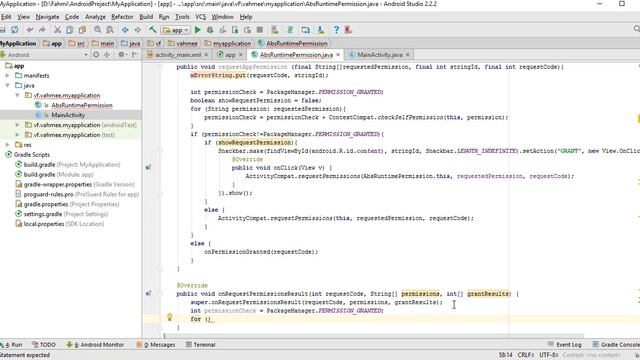Close the app editor tab

coord(240,55)
